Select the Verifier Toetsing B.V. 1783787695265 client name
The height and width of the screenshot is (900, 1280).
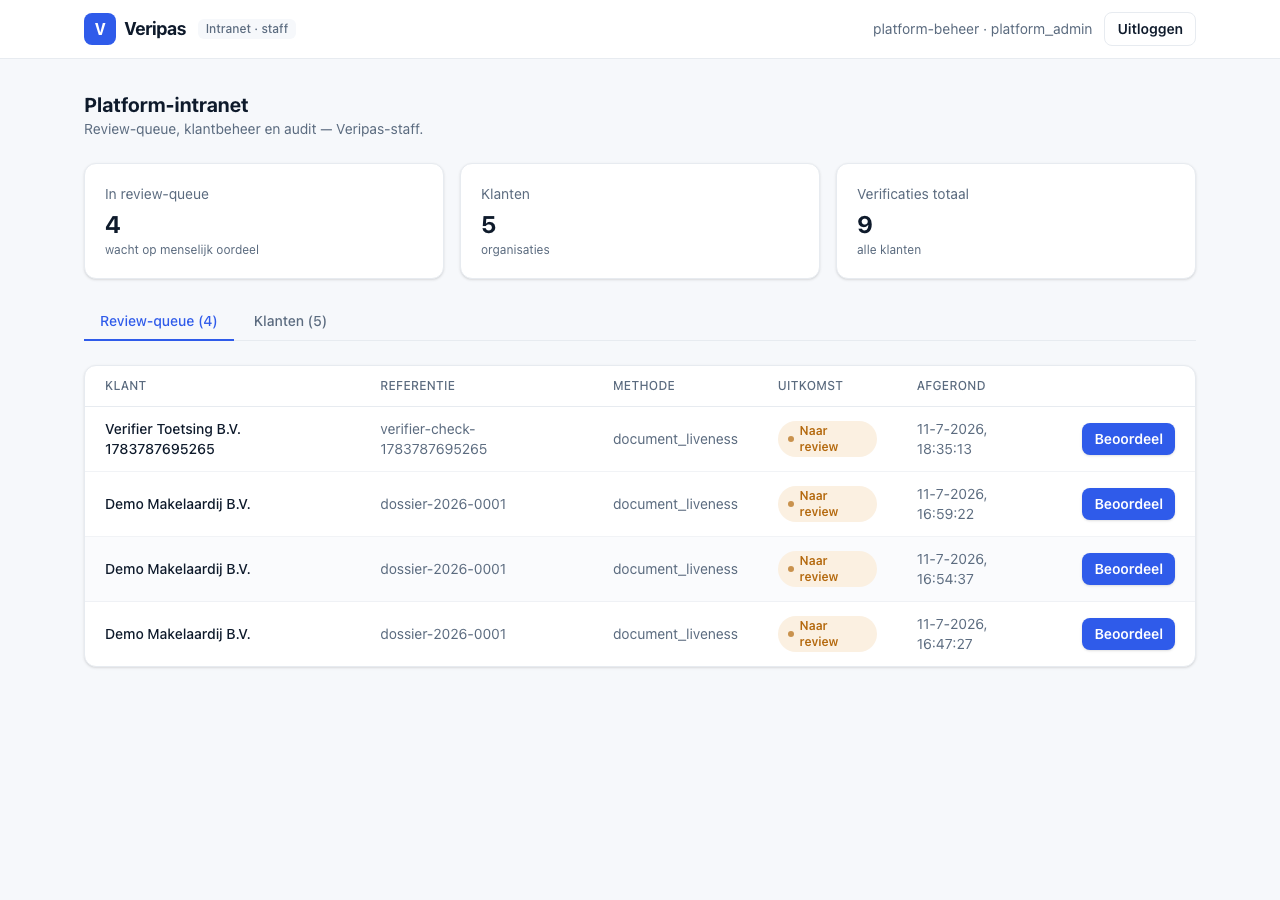[173, 439]
